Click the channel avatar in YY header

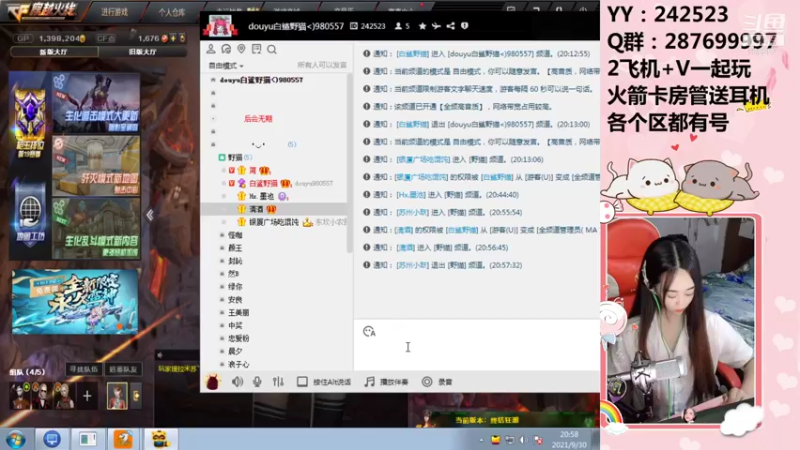220,26
